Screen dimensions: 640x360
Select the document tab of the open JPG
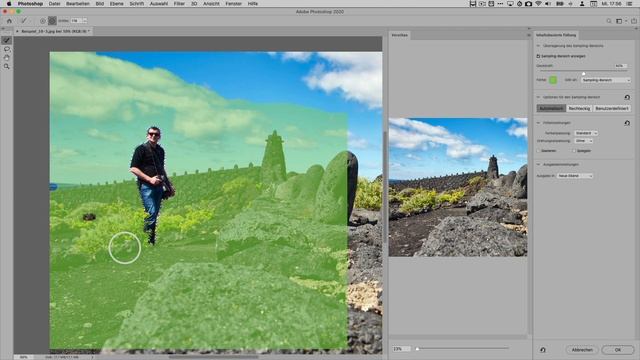[53, 31]
